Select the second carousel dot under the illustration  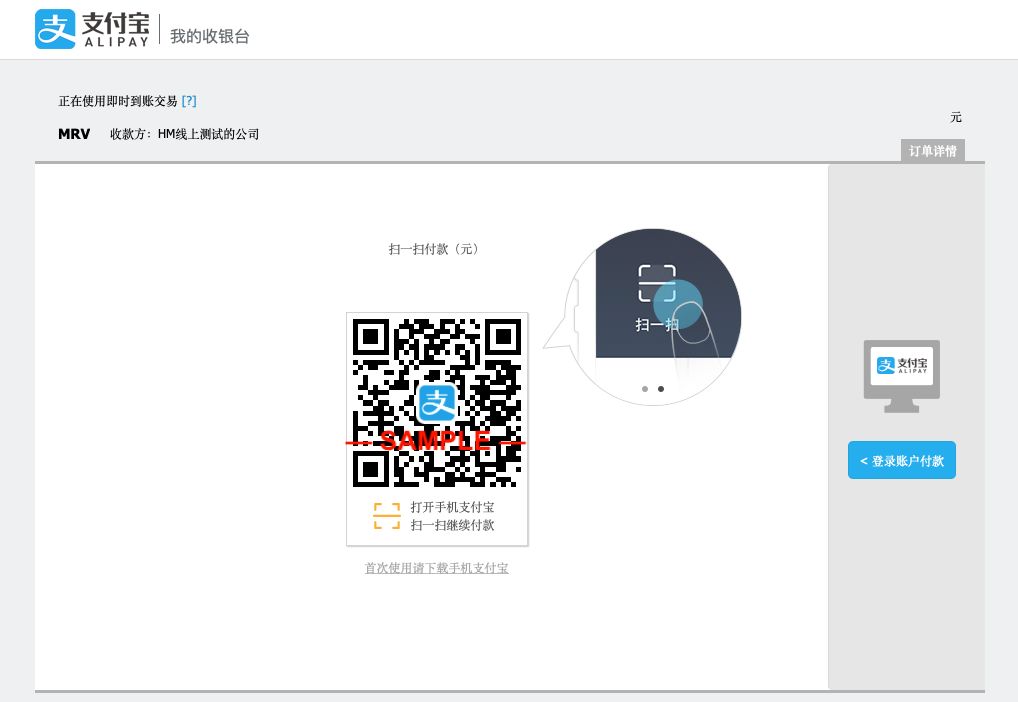pos(661,390)
